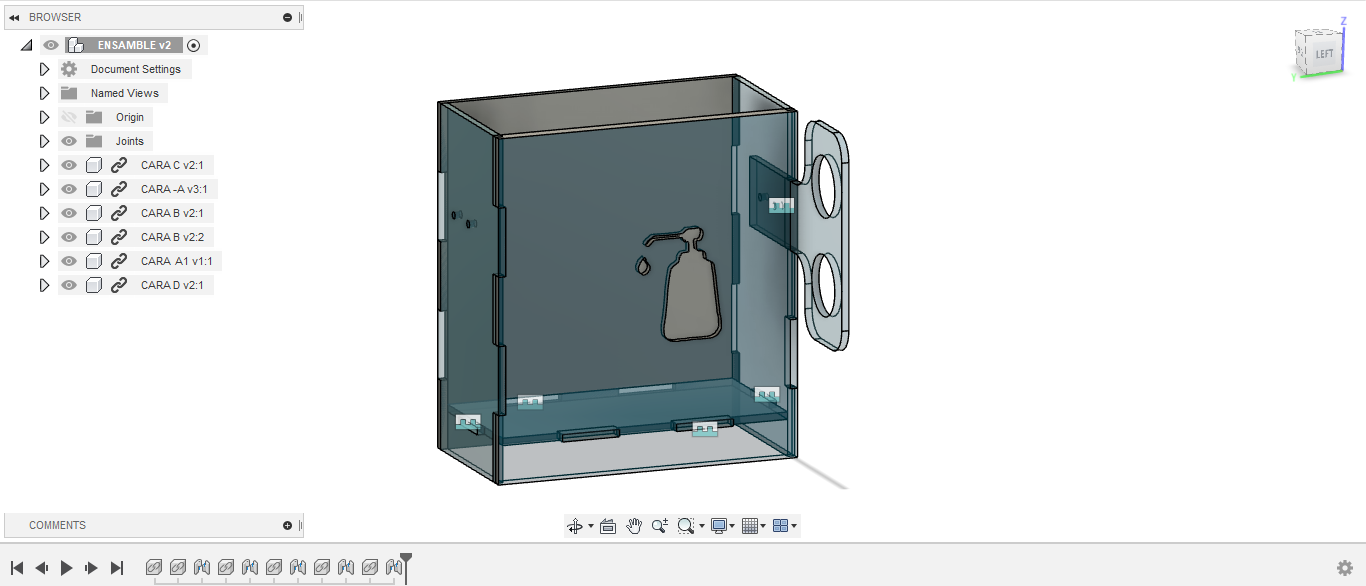This screenshot has width=1366, height=586.
Task: Hide component CARA D v2:1
Action: (69, 285)
